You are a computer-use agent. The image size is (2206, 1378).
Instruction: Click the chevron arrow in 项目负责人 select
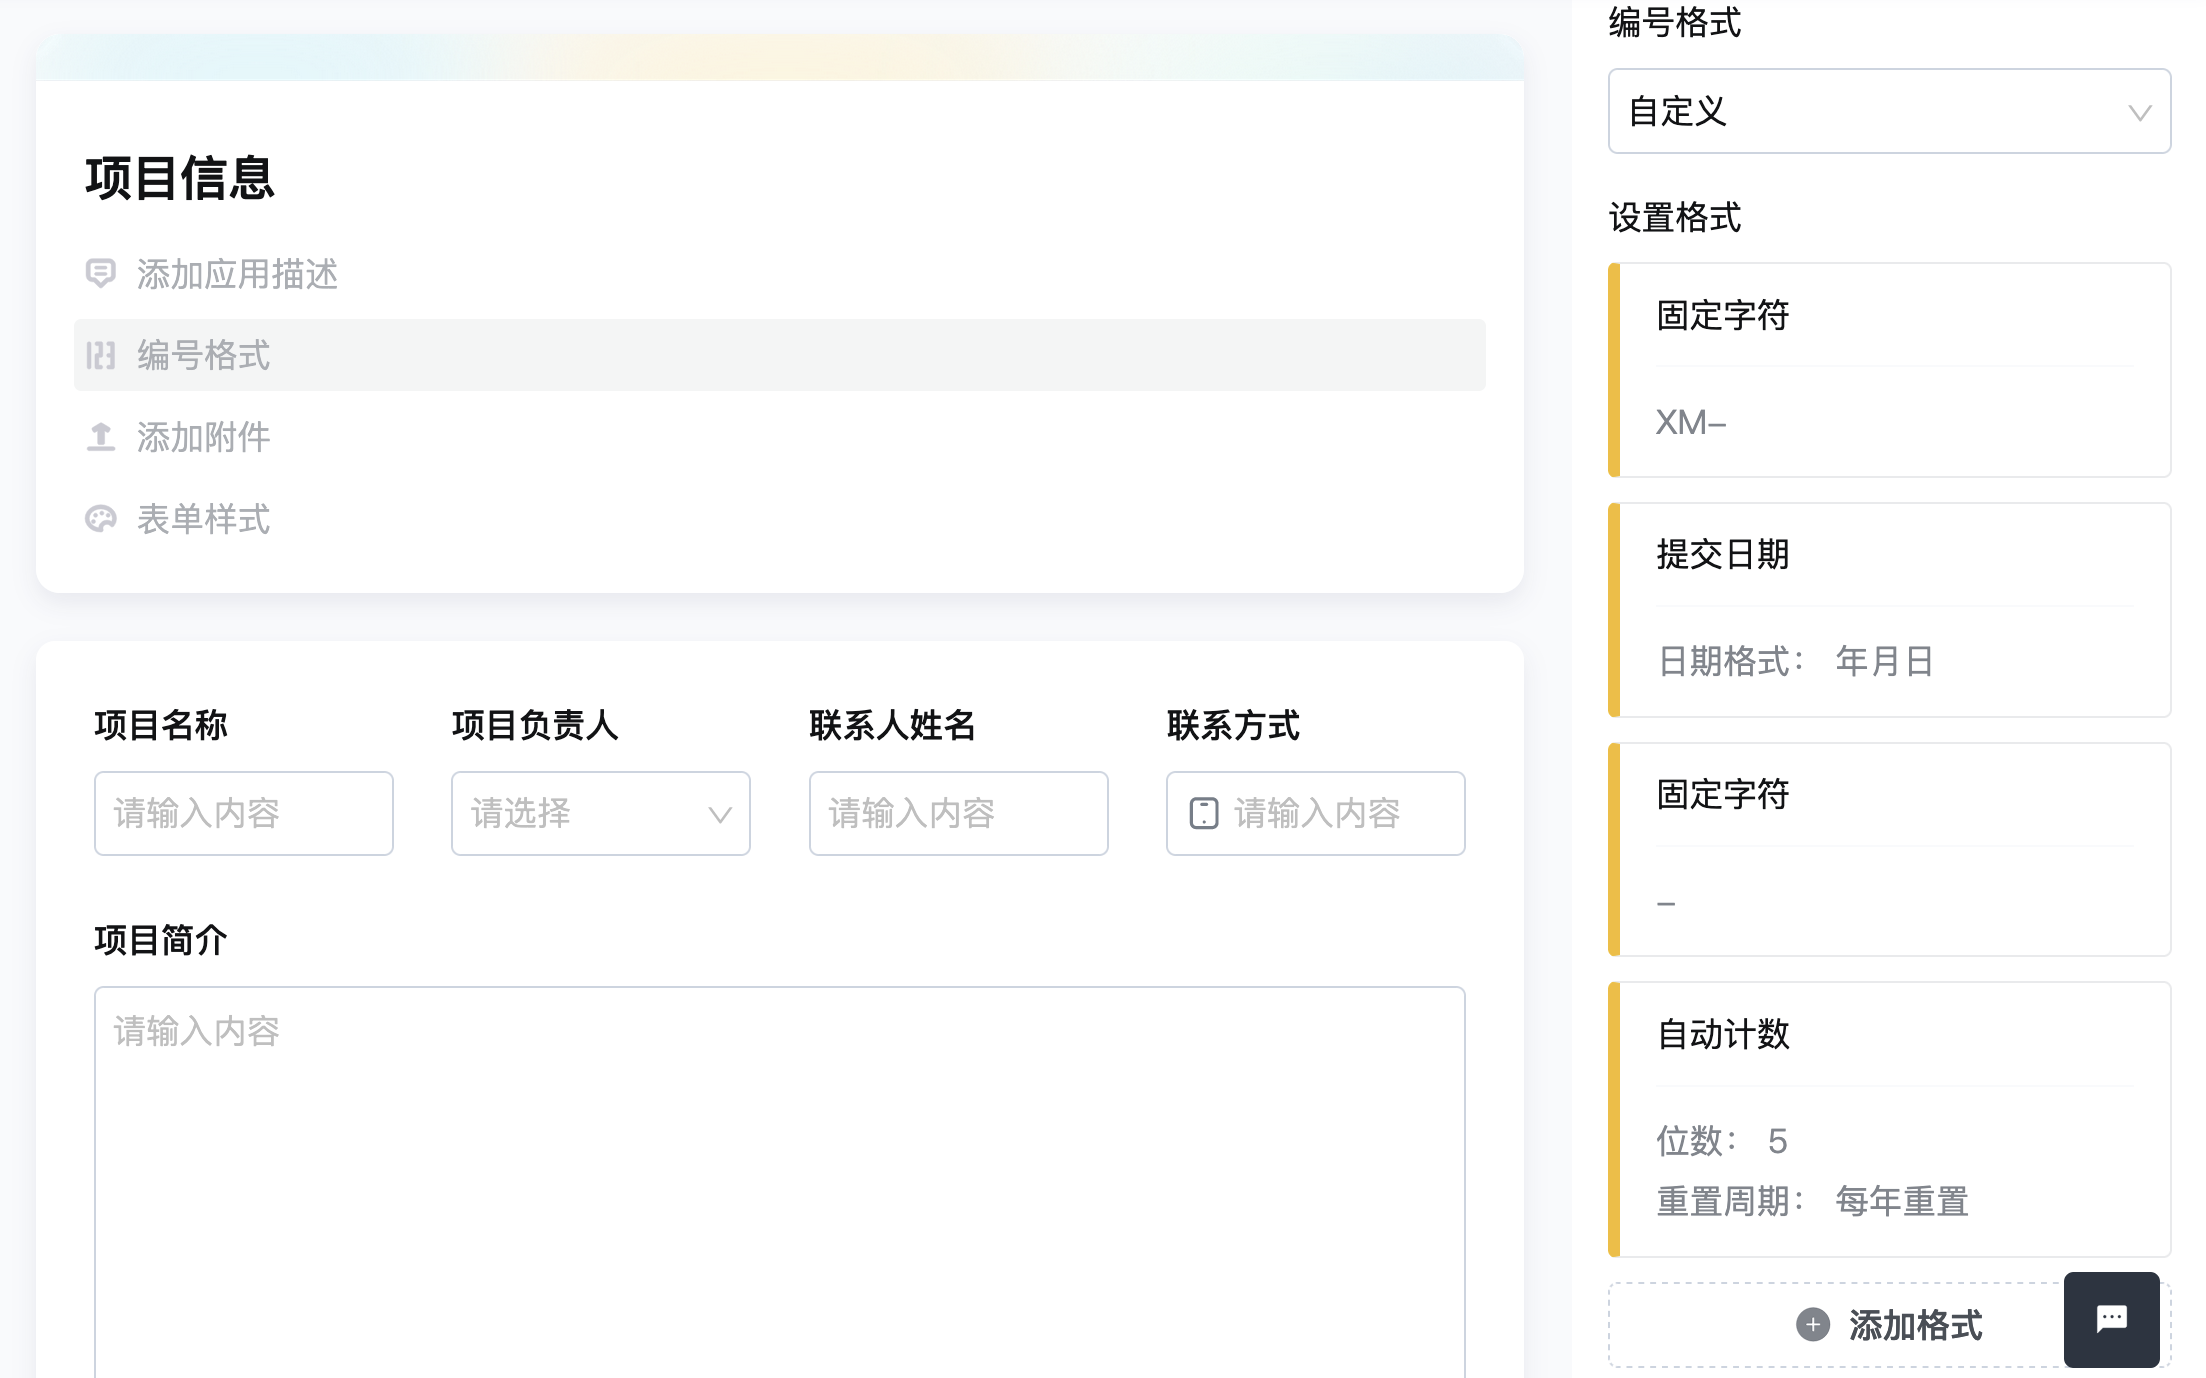(719, 814)
